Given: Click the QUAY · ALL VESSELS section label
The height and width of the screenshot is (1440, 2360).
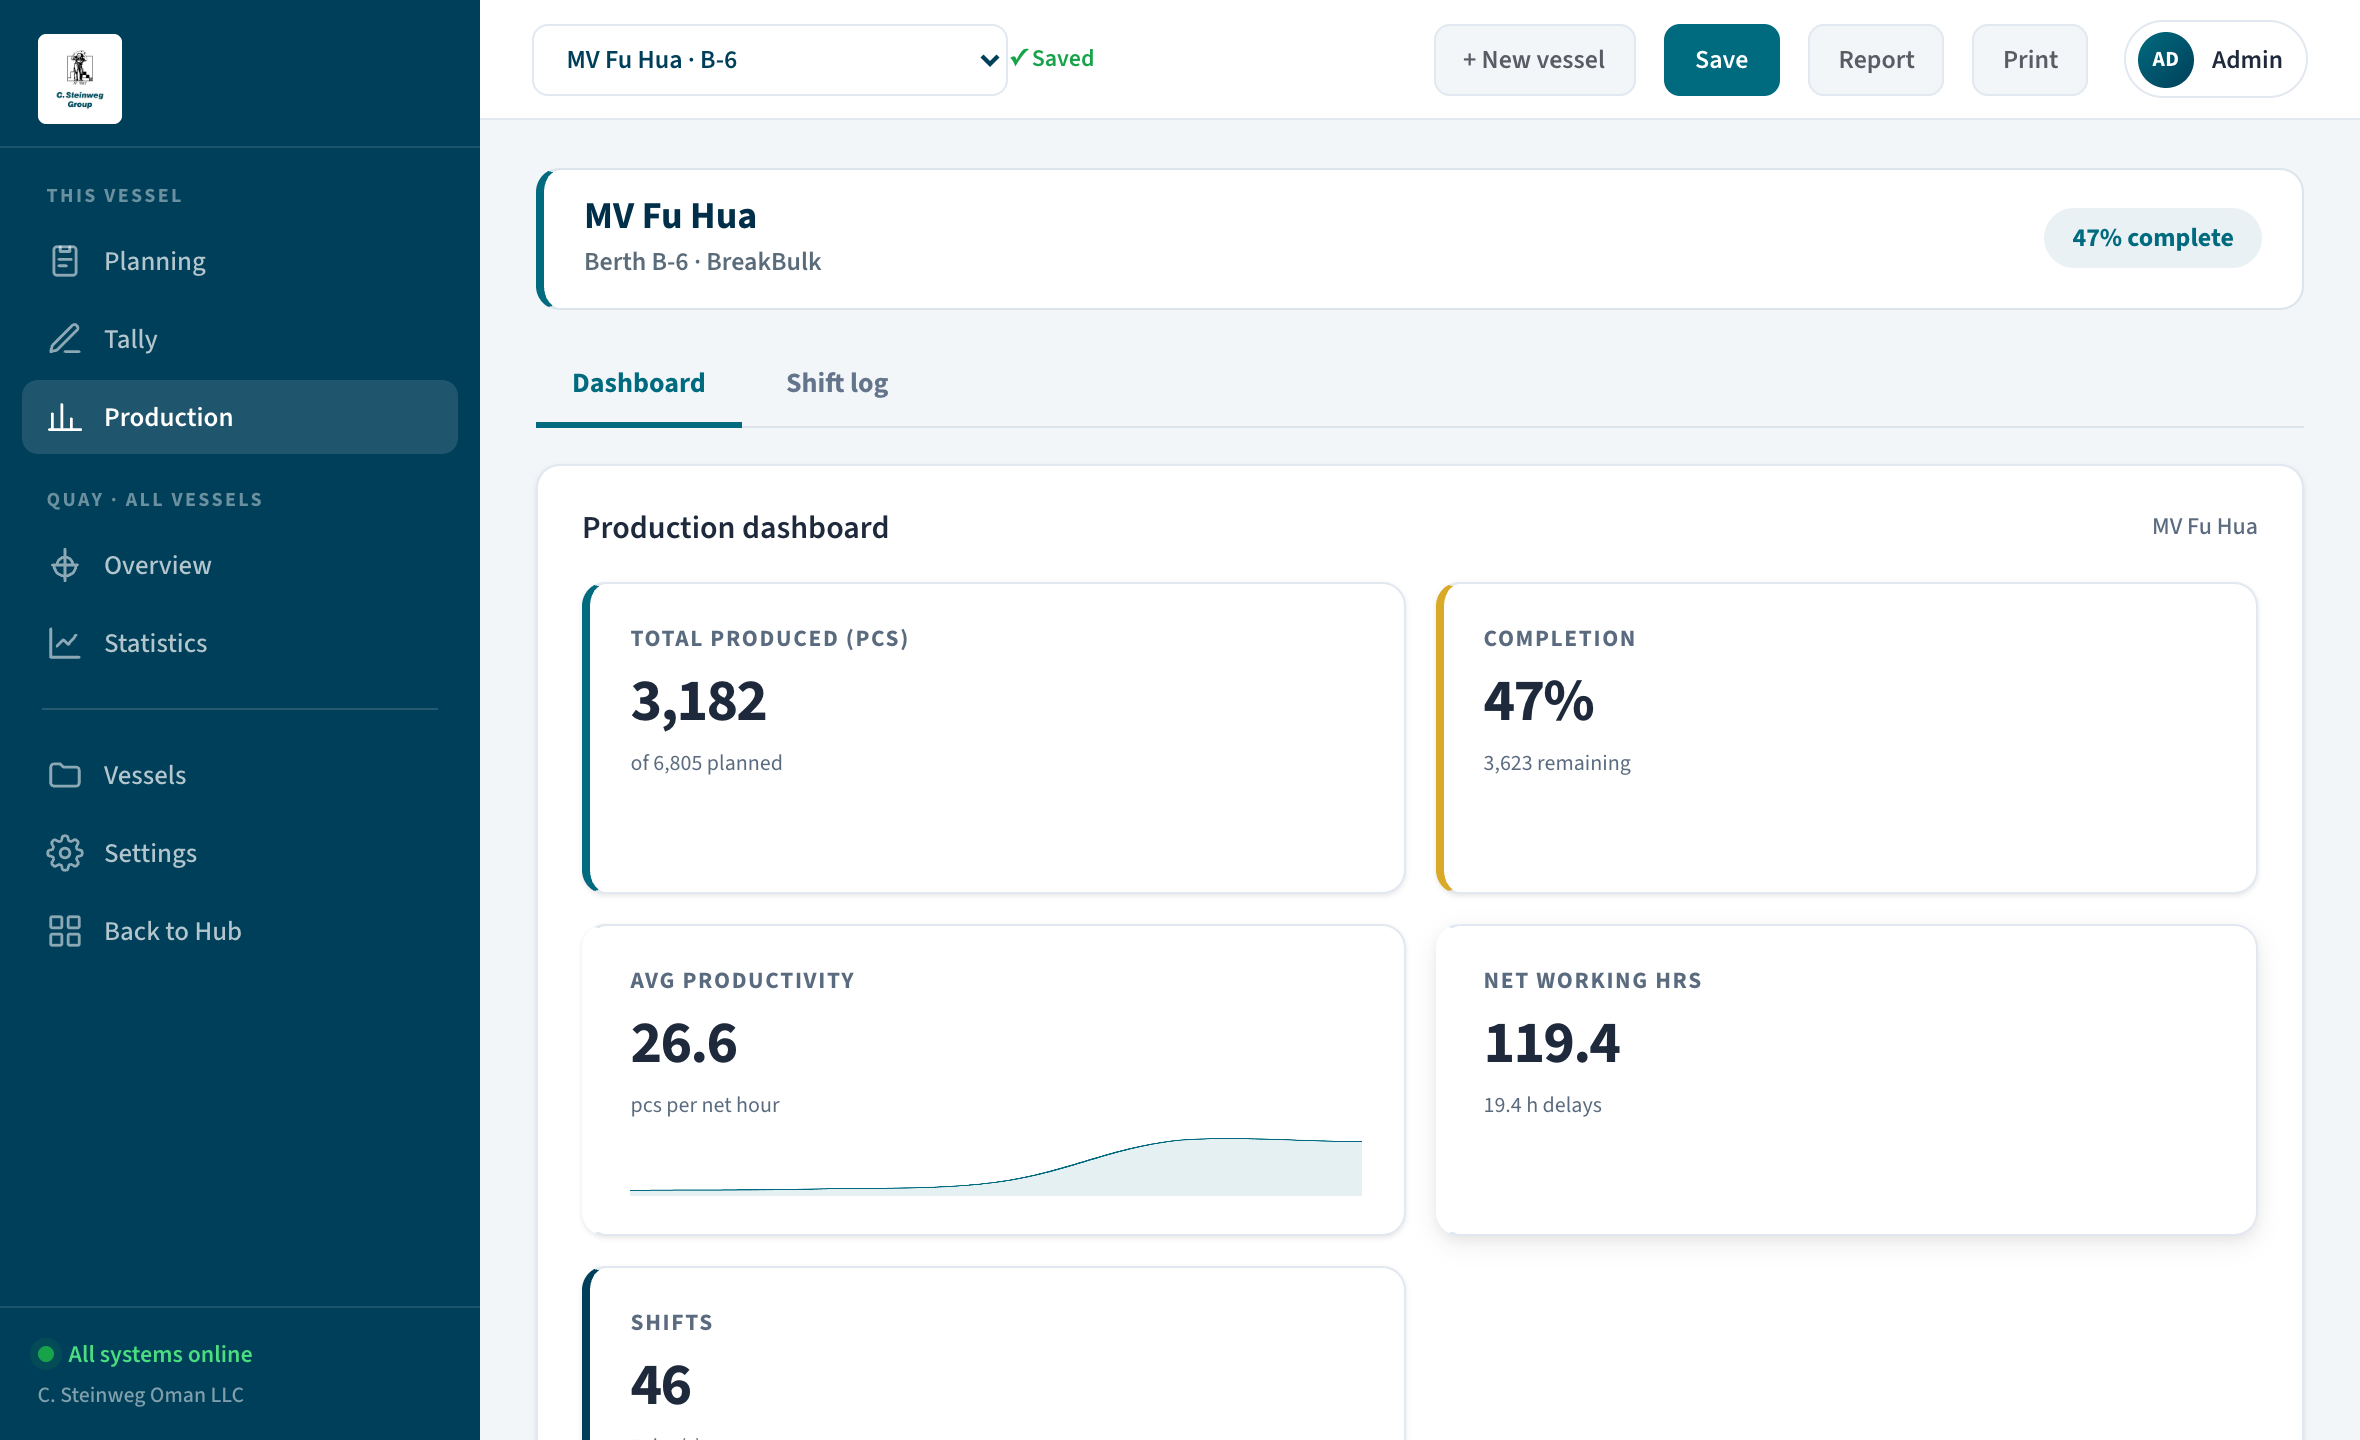Looking at the screenshot, I should pos(155,500).
